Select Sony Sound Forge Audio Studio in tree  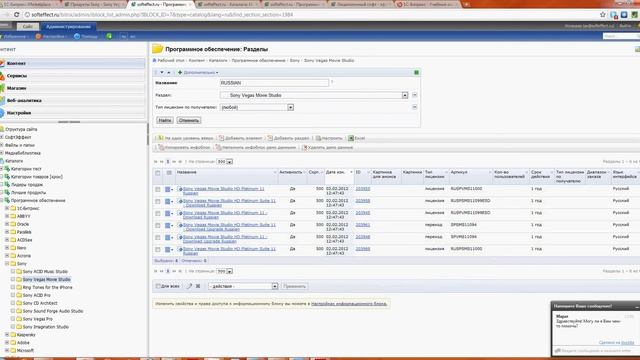coord(53,311)
